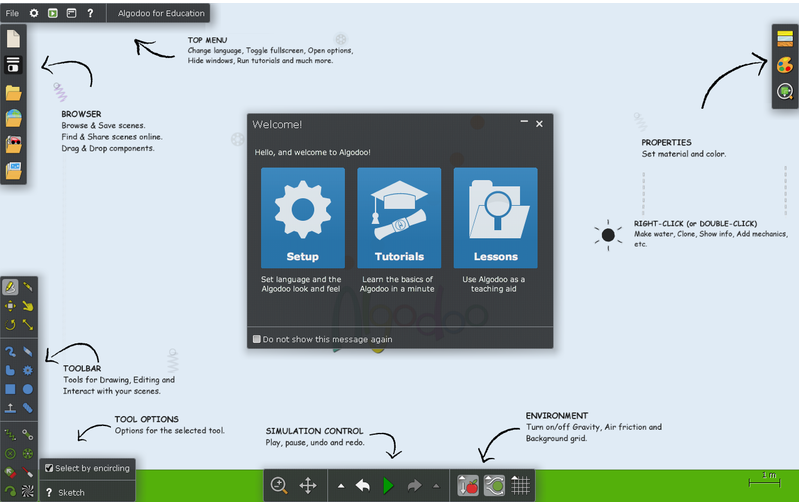This screenshot has height=502, width=801.
Task: Select the Texture tool
Action: pyautogui.click(x=28, y=491)
